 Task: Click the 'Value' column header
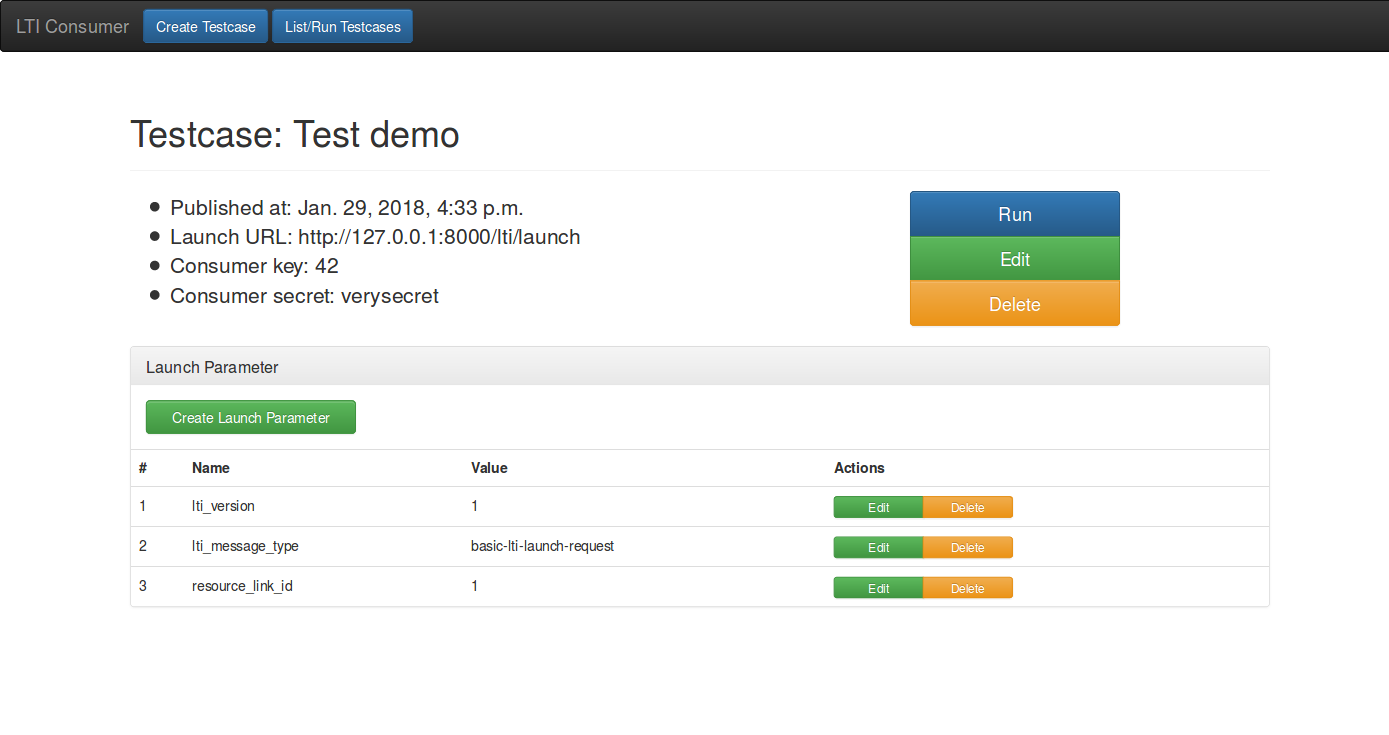pyautogui.click(x=489, y=468)
